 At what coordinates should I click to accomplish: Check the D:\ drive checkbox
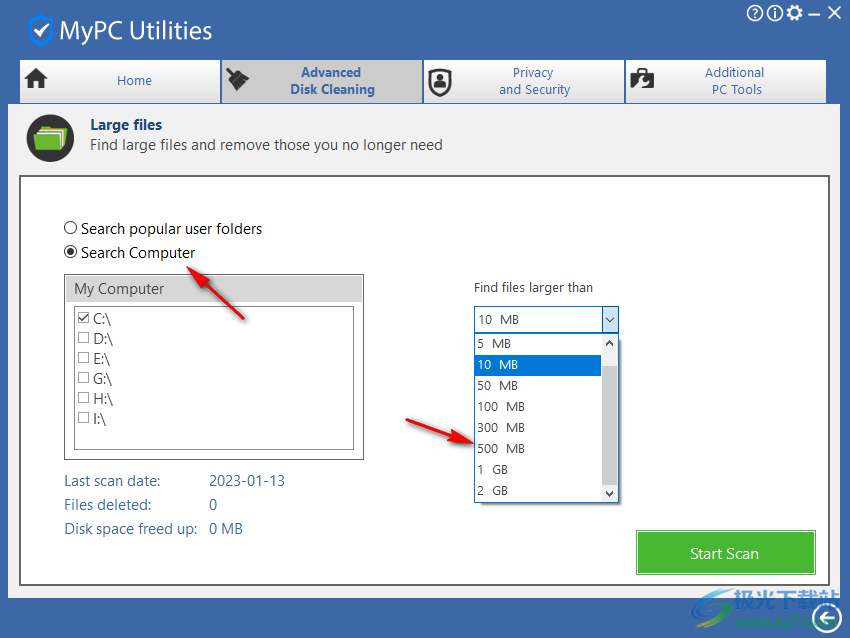click(x=83, y=338)
